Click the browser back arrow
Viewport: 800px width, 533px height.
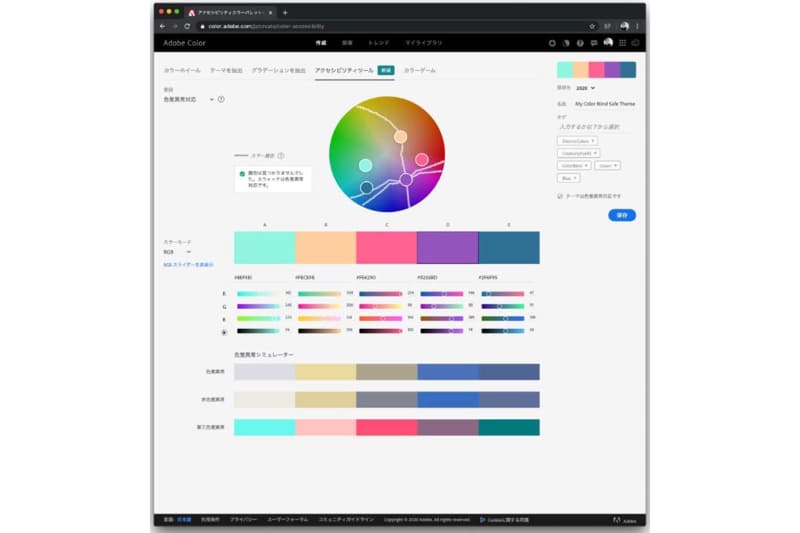pyautogui.click(x=162, y=26)
